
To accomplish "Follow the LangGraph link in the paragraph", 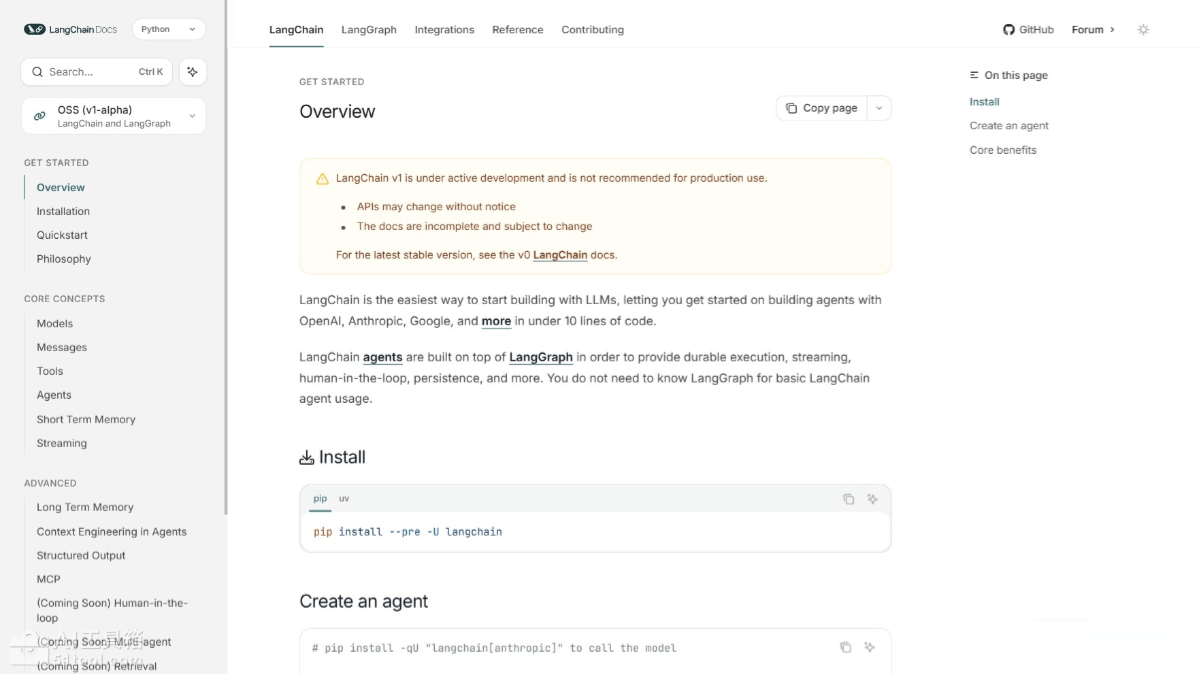I will tap(541, 357).
